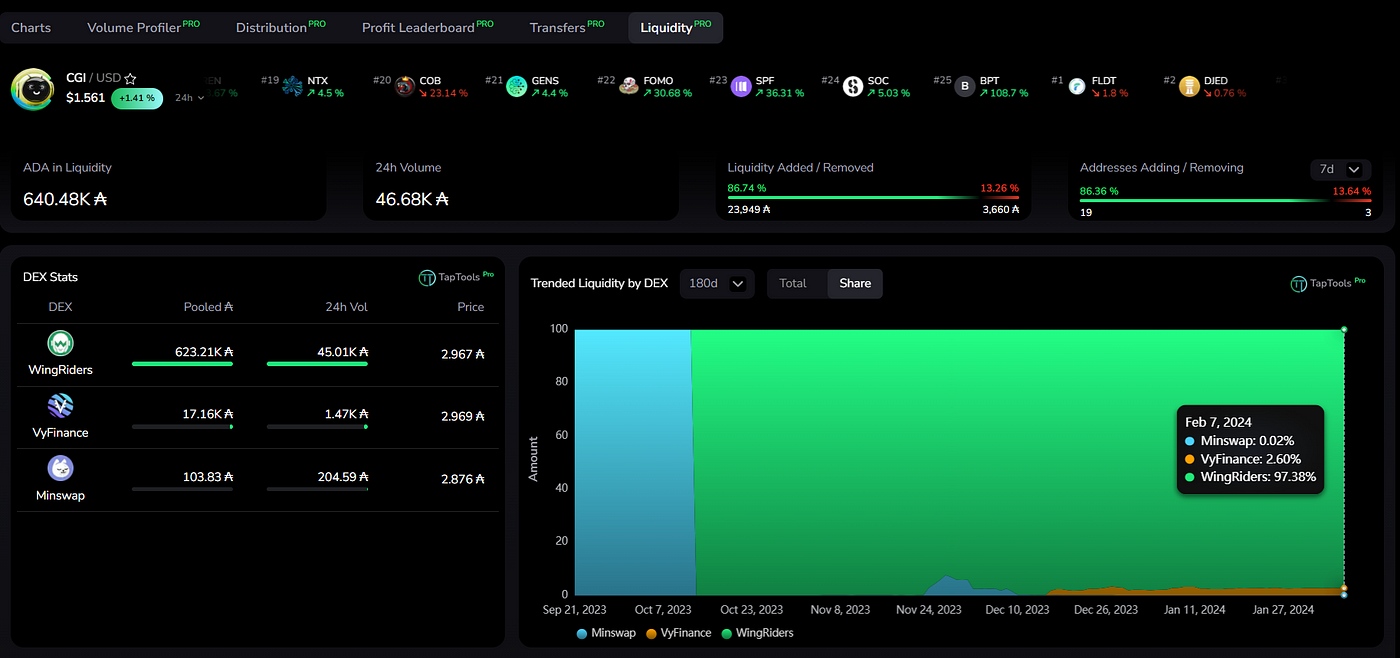The image size is (1400, 658).
Task: Click the 13.64 % addresses removing percentage
Action: click(1352, 190)
